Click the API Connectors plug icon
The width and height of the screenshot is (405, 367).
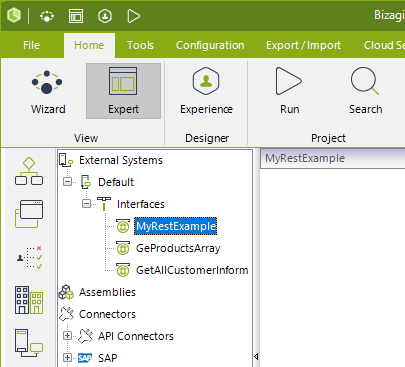point(85,336)
